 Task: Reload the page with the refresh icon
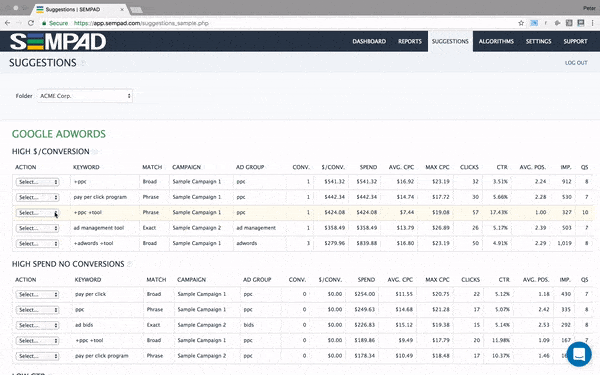tap(31, 23)
